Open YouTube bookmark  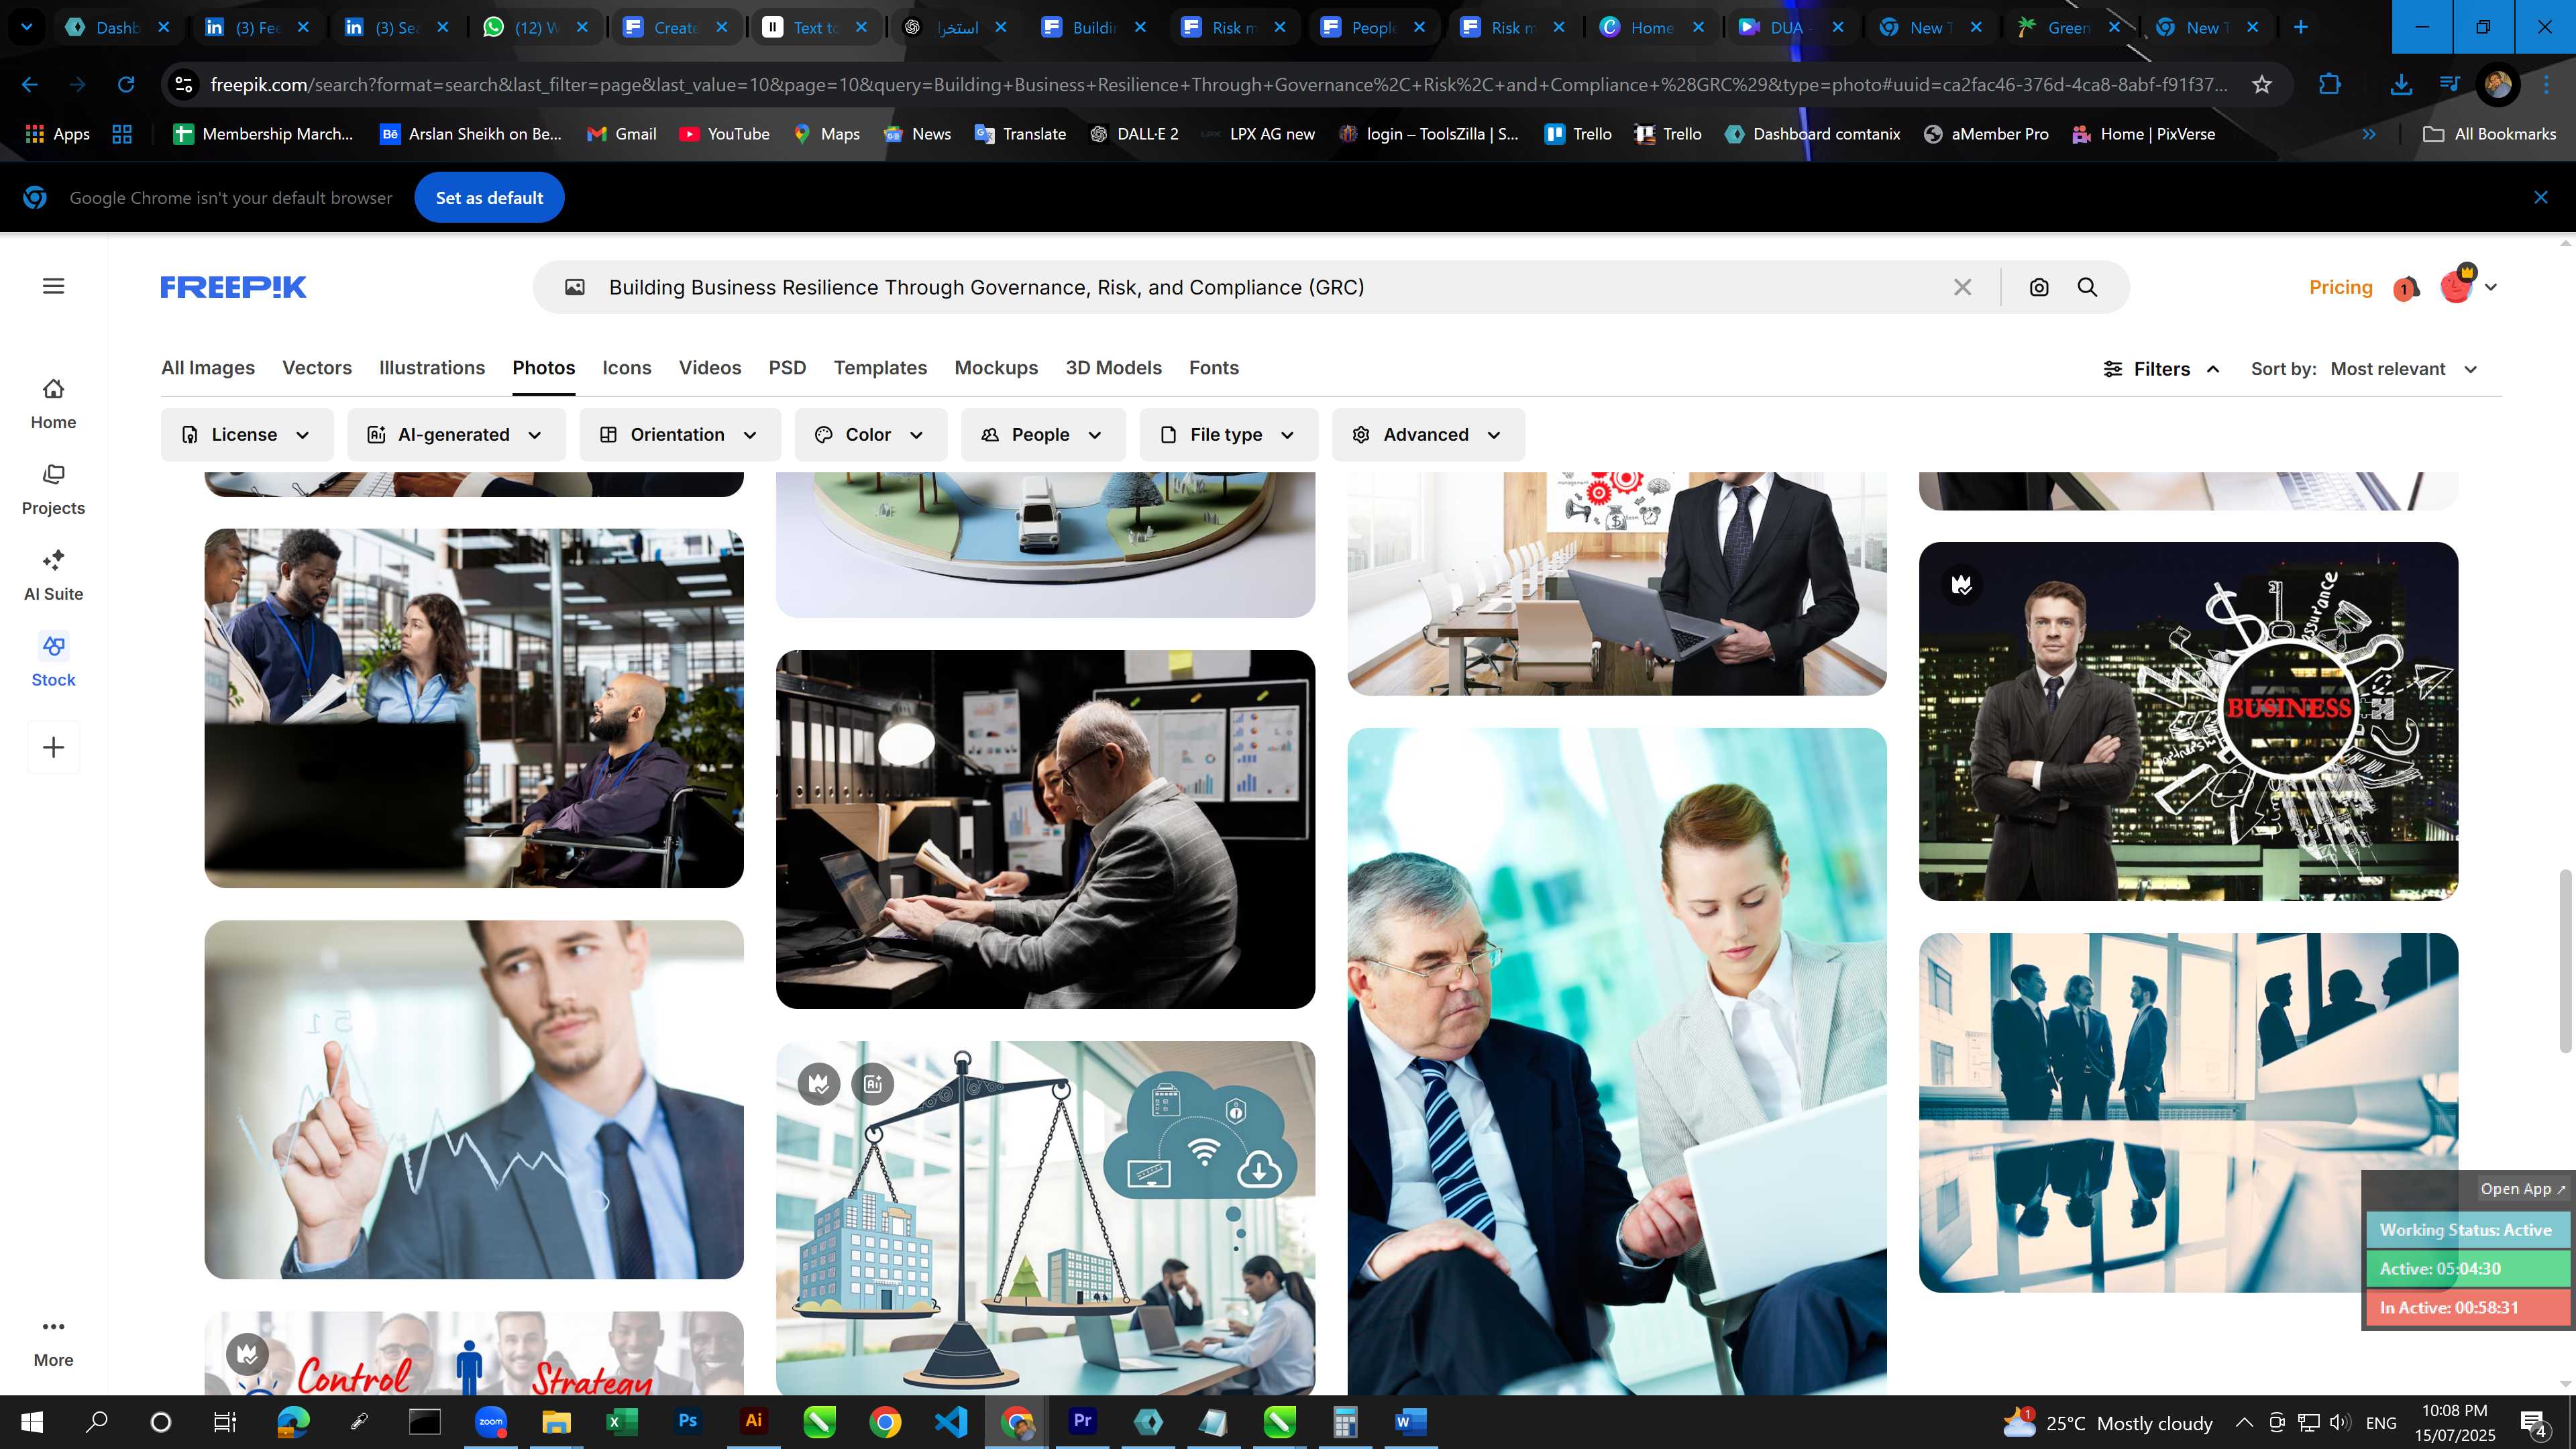(725, 134)
